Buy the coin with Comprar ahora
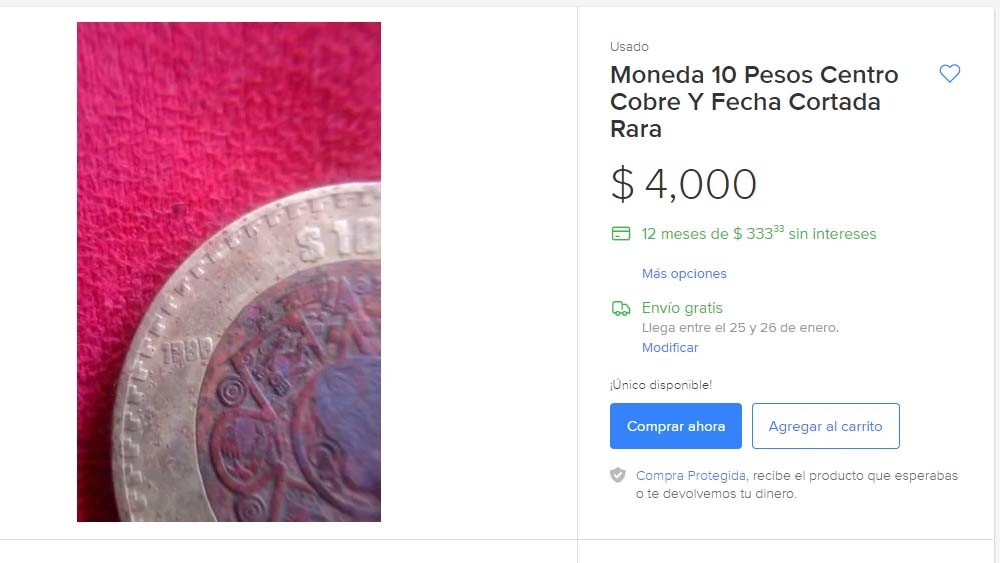 675,426
